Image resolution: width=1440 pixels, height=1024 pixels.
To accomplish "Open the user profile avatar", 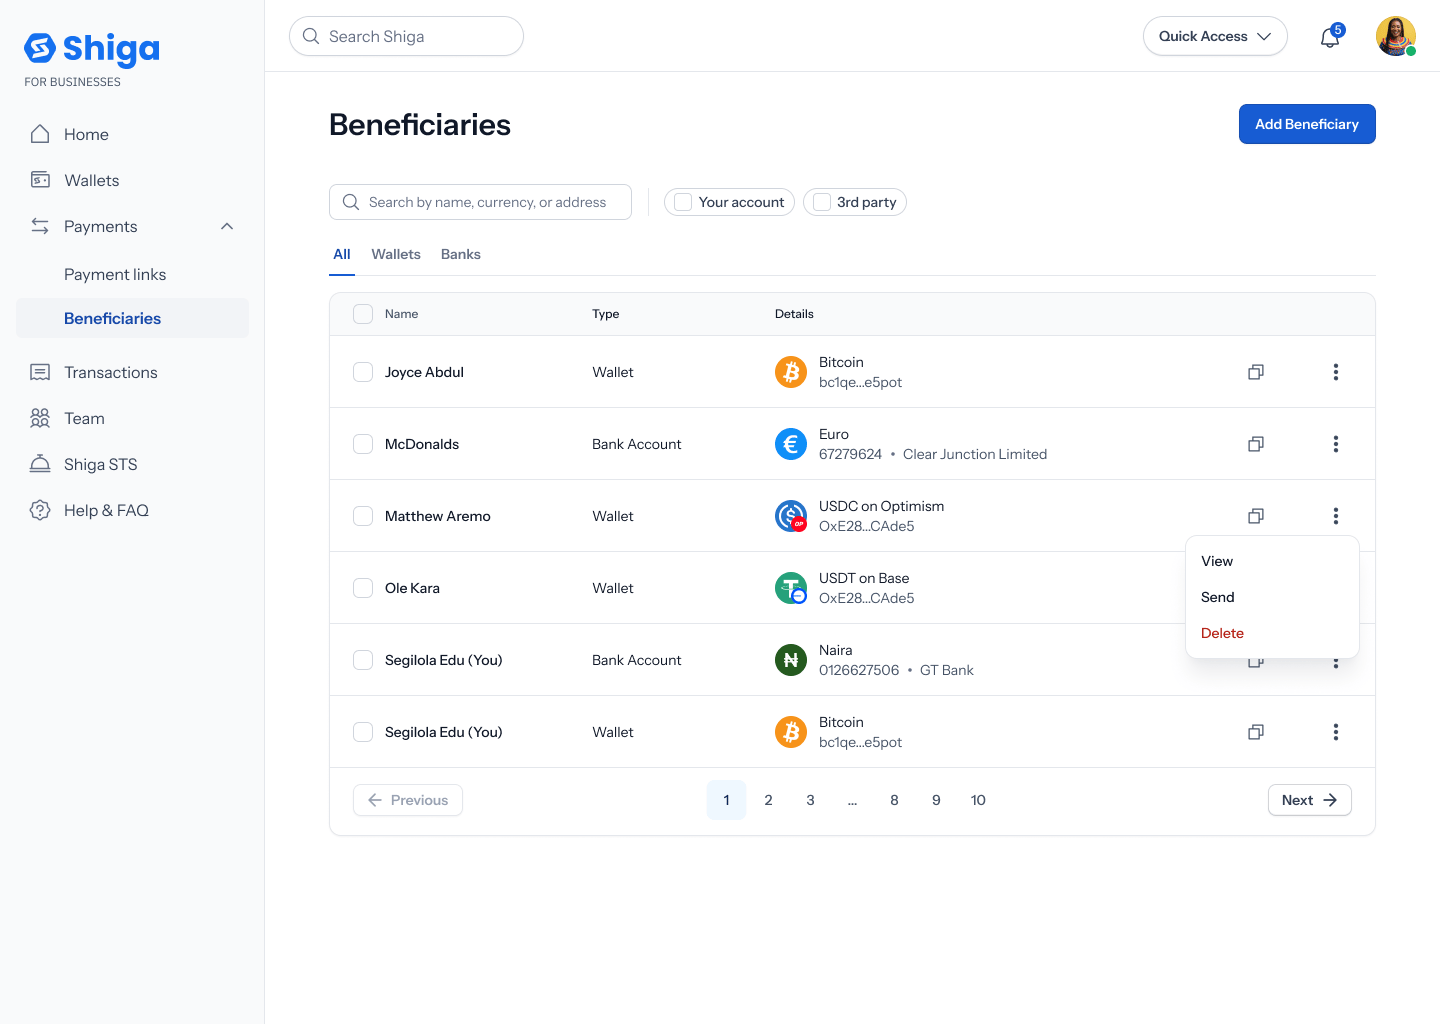I will click(1396, 36).
